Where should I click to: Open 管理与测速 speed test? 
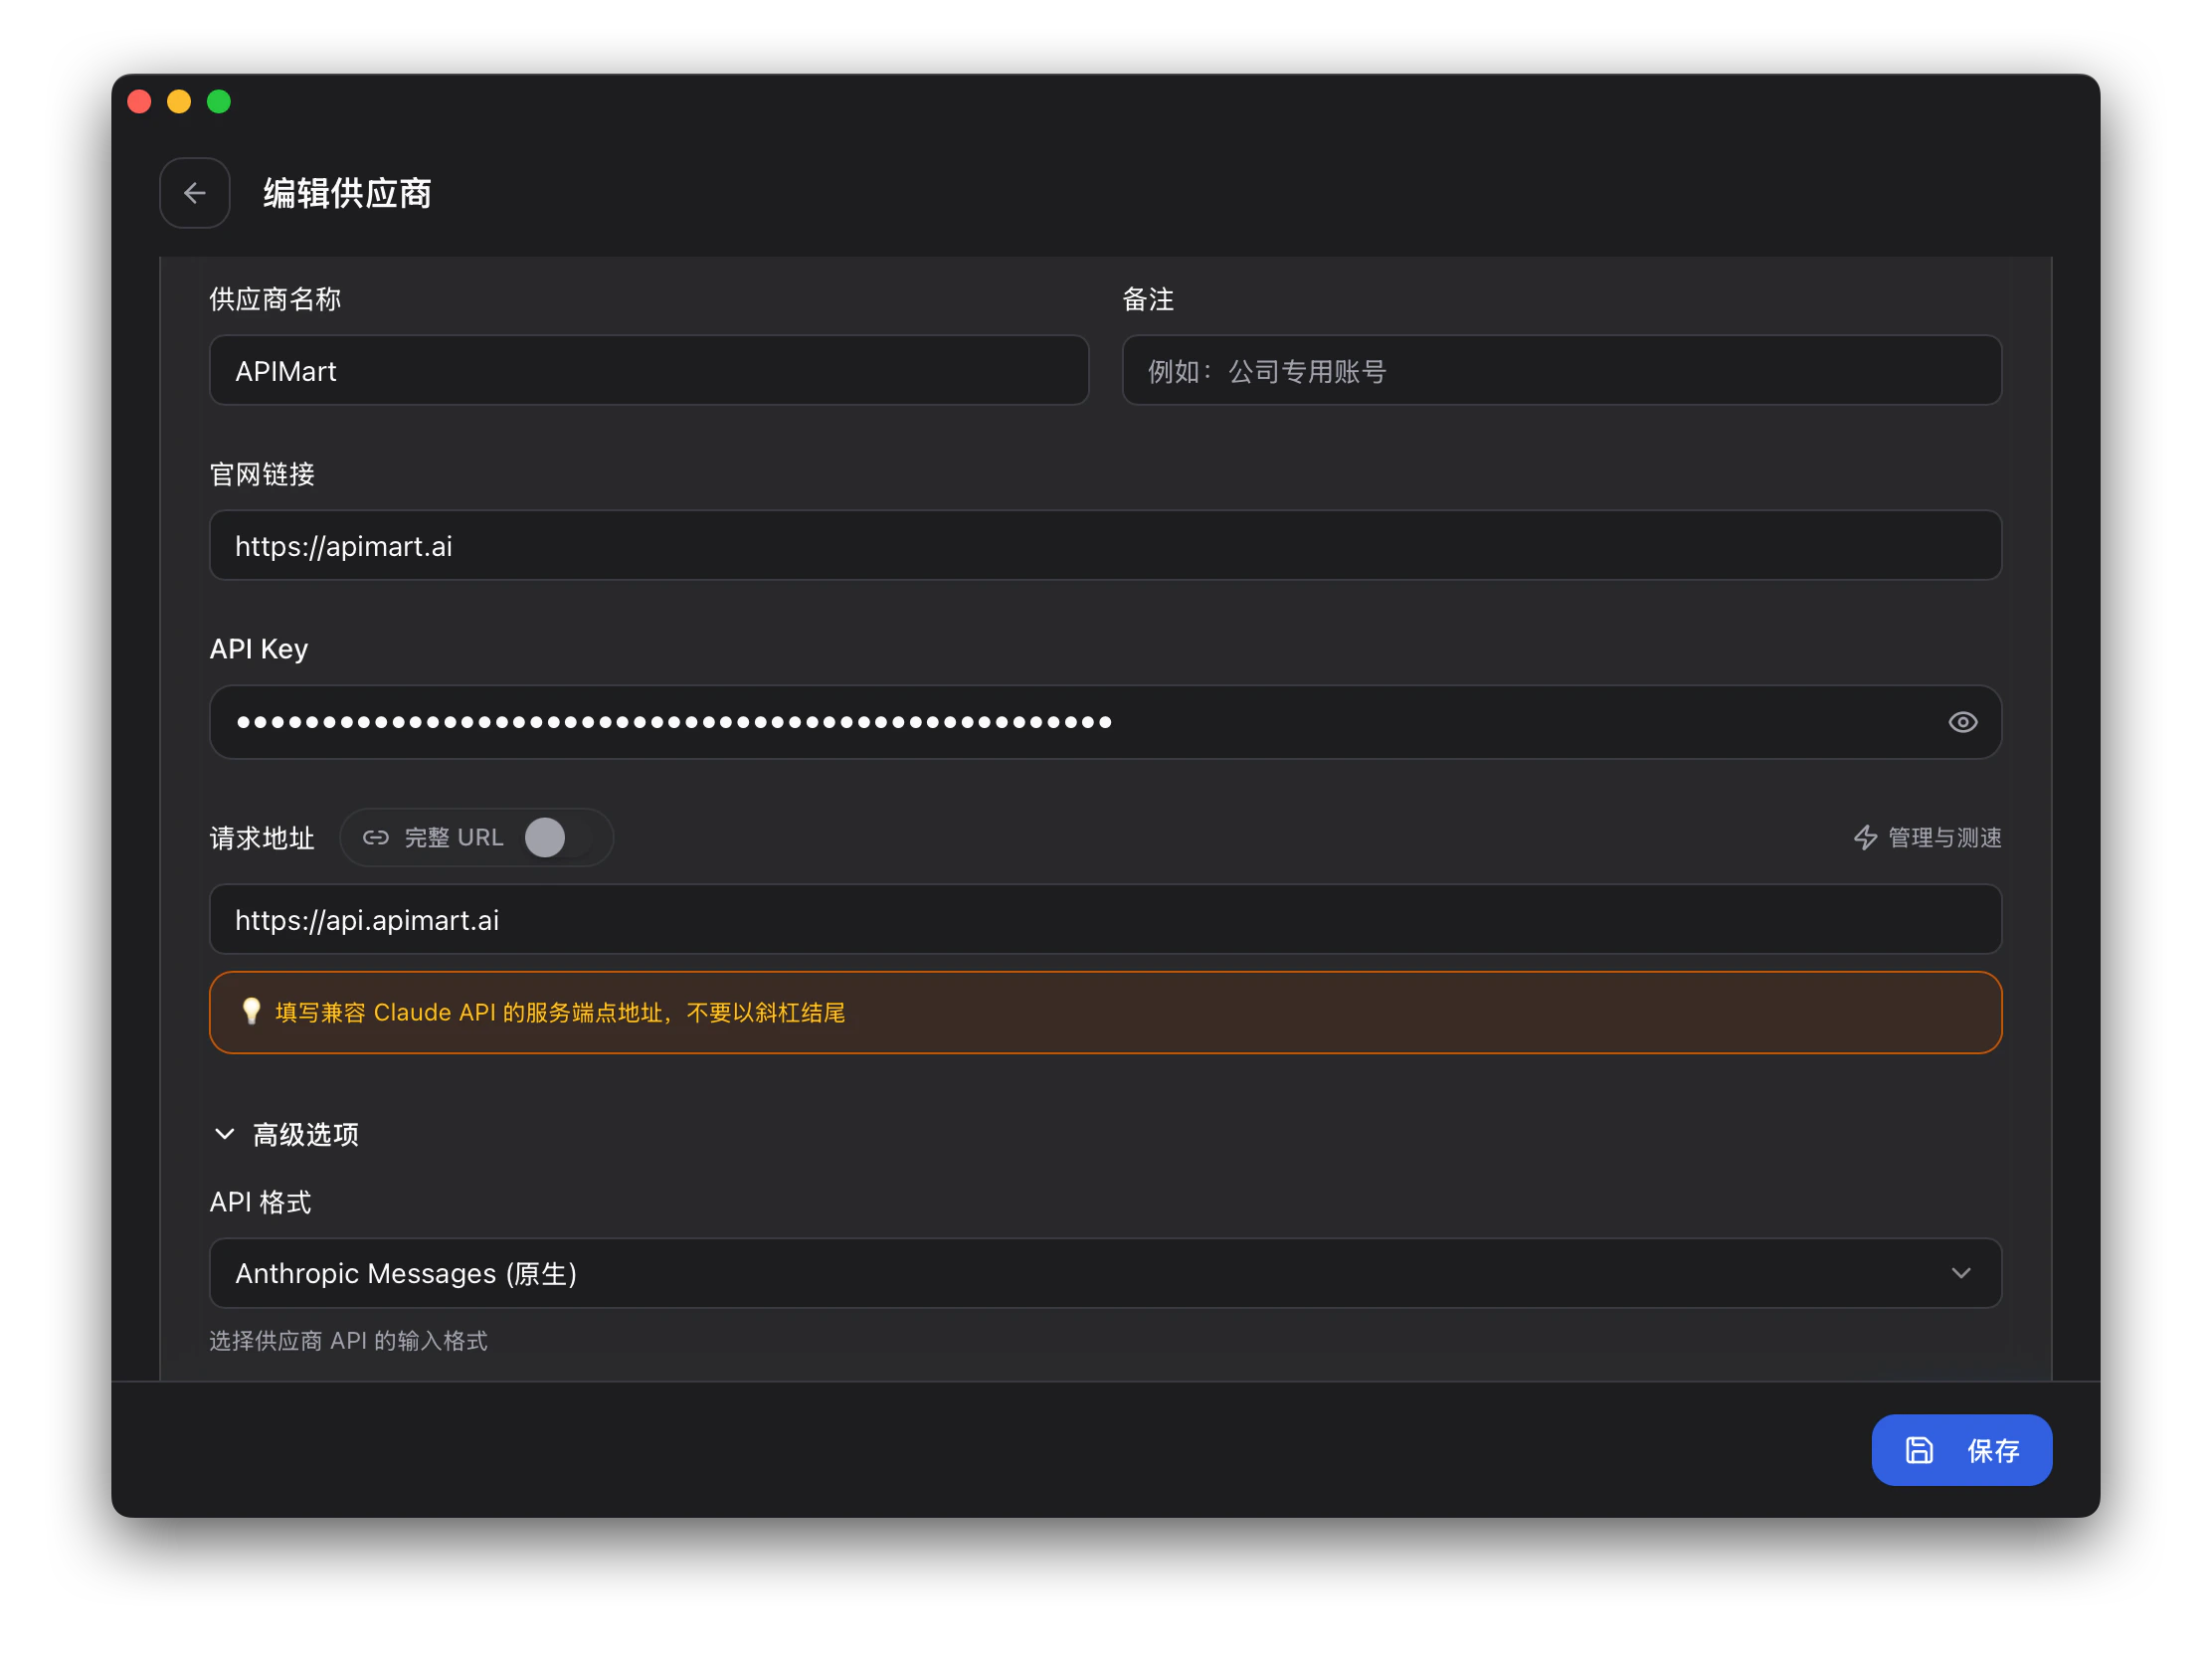coord(1927,838)
